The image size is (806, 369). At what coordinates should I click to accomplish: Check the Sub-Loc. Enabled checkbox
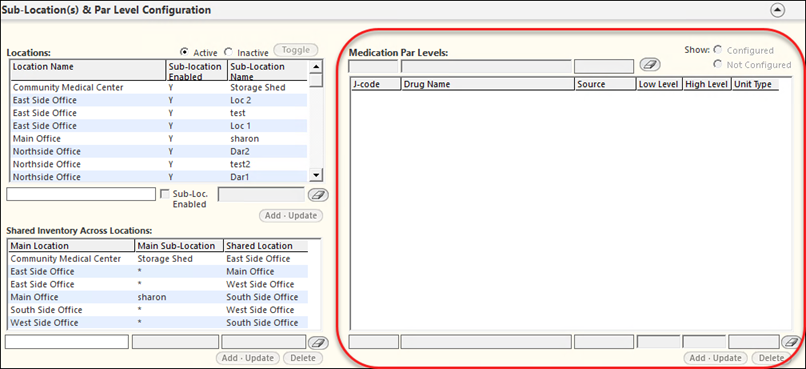[165, 194]
